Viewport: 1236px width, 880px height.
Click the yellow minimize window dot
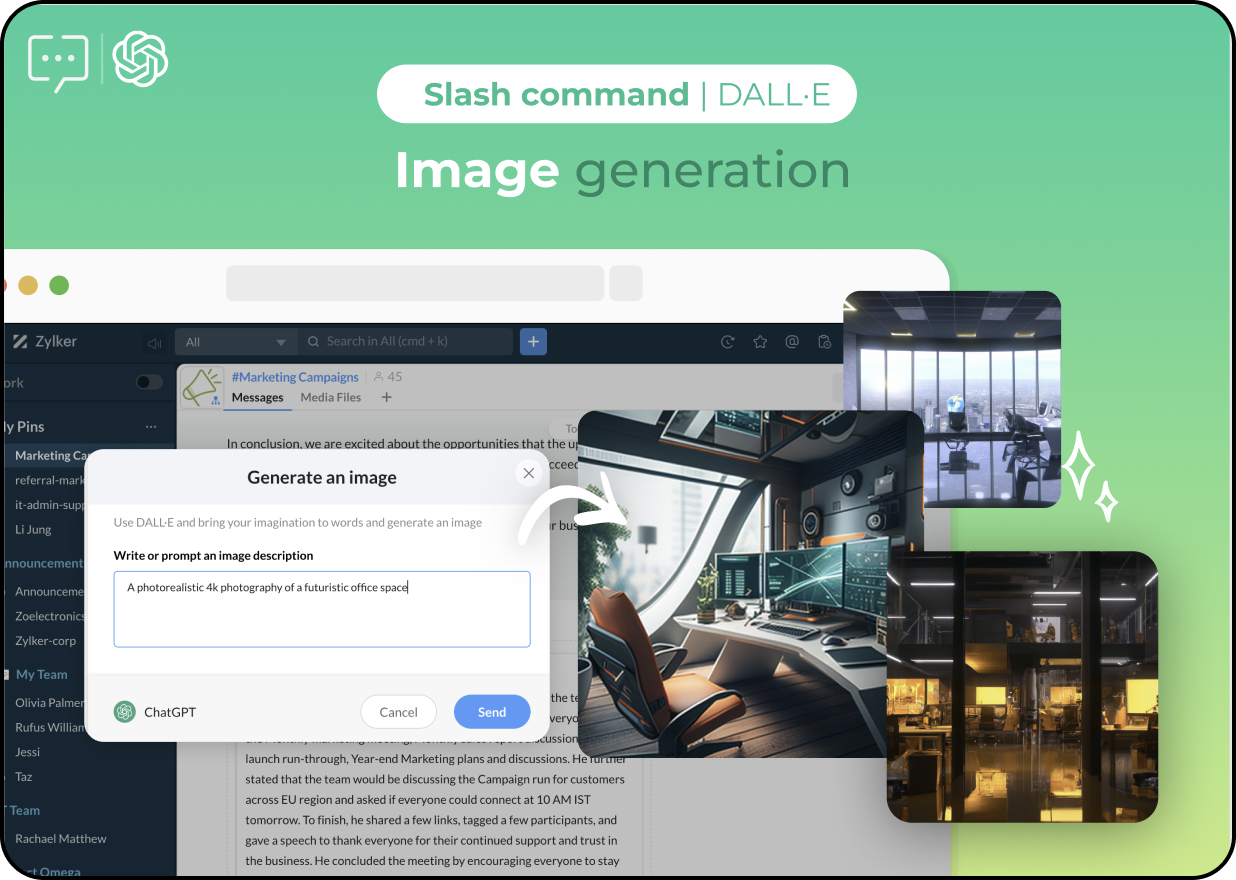[28, 285]
